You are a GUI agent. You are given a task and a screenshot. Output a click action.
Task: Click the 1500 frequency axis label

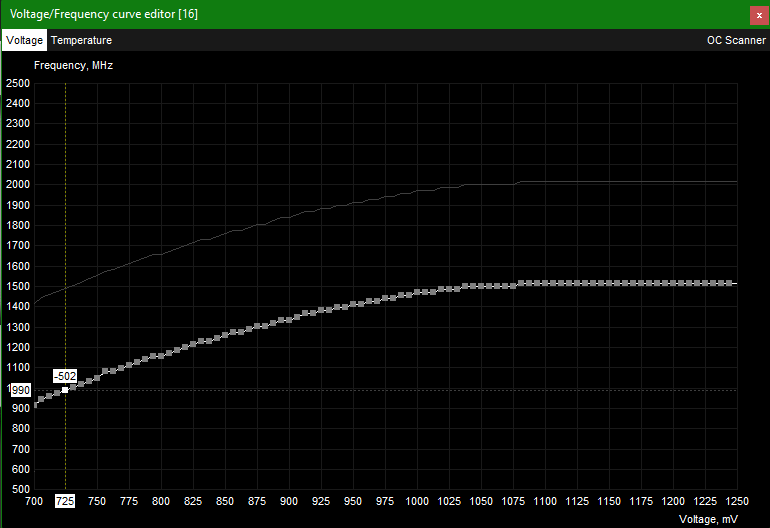click(18, 286)
